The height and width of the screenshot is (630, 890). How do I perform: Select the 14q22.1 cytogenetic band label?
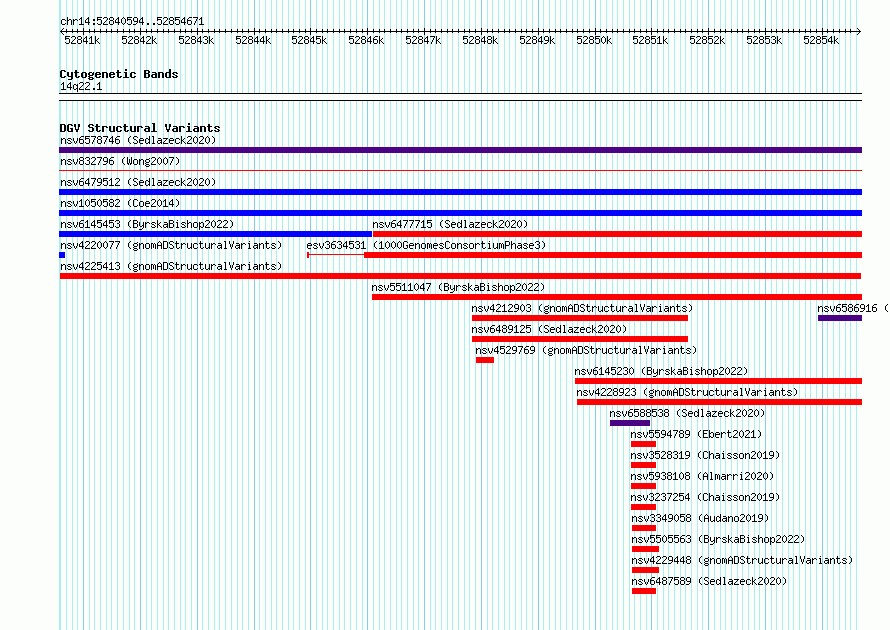click(81, 86)
